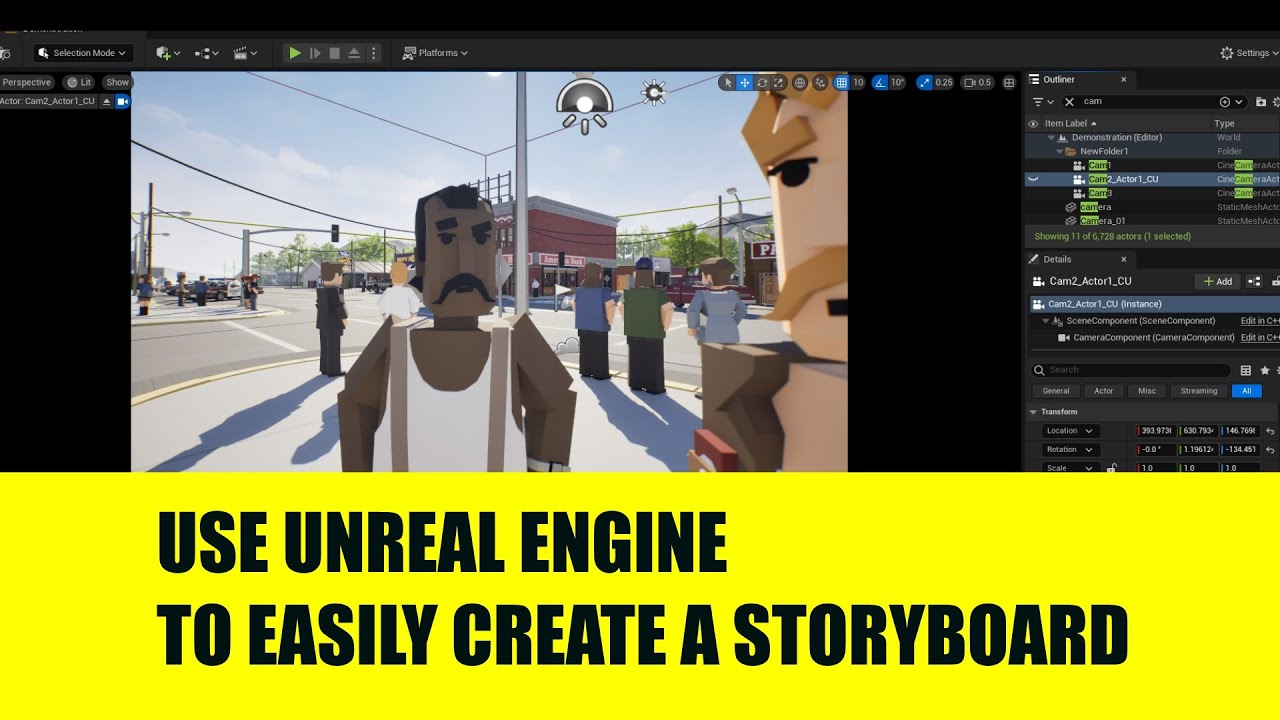Open the Selection Mode dropdown

84,53
